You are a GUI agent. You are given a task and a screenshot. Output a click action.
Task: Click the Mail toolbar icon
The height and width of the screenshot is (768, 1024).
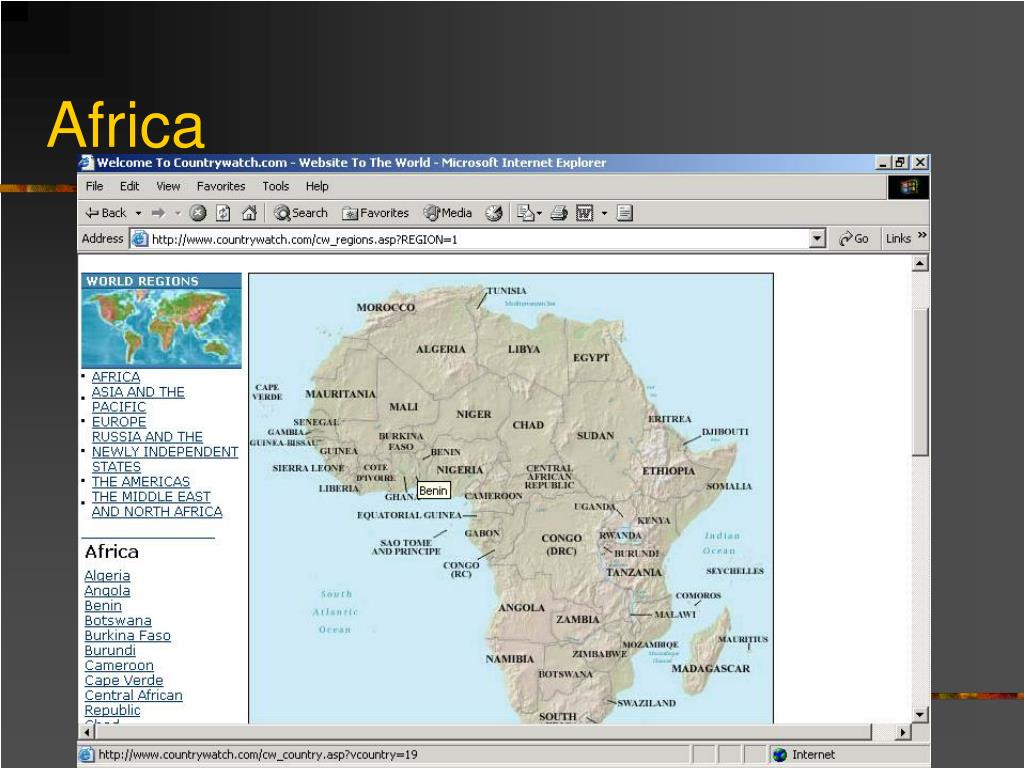[525, 213]
